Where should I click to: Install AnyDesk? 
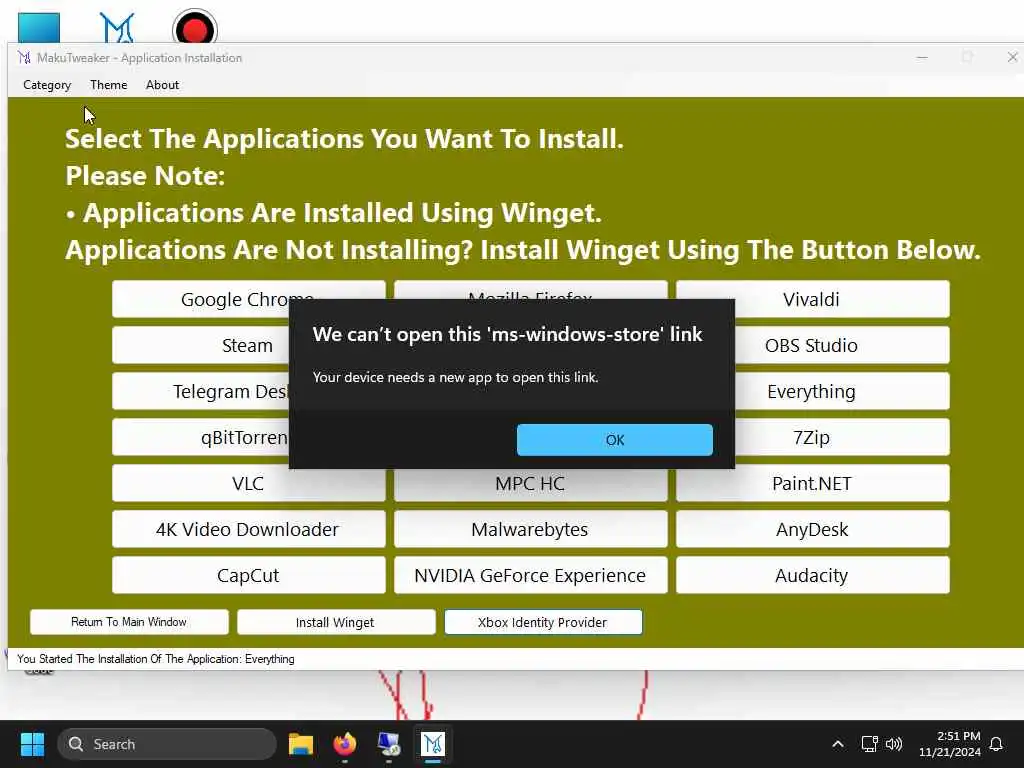point(812,529)
